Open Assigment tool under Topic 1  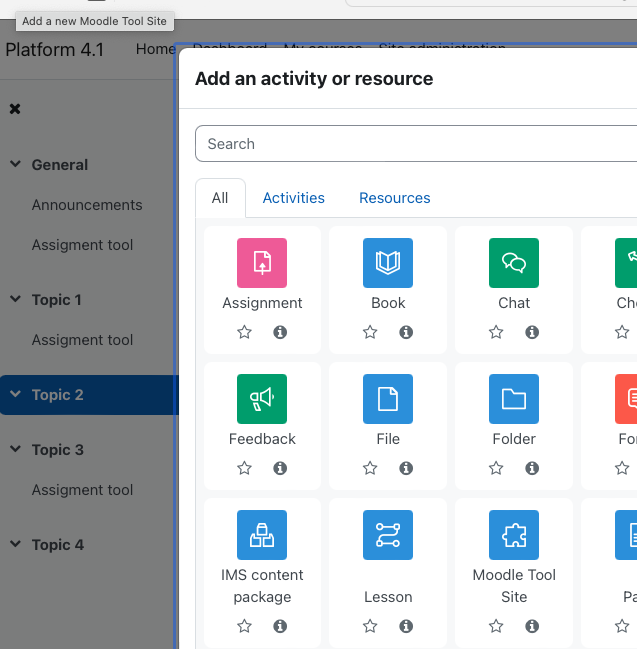click(x=82, y=340)
